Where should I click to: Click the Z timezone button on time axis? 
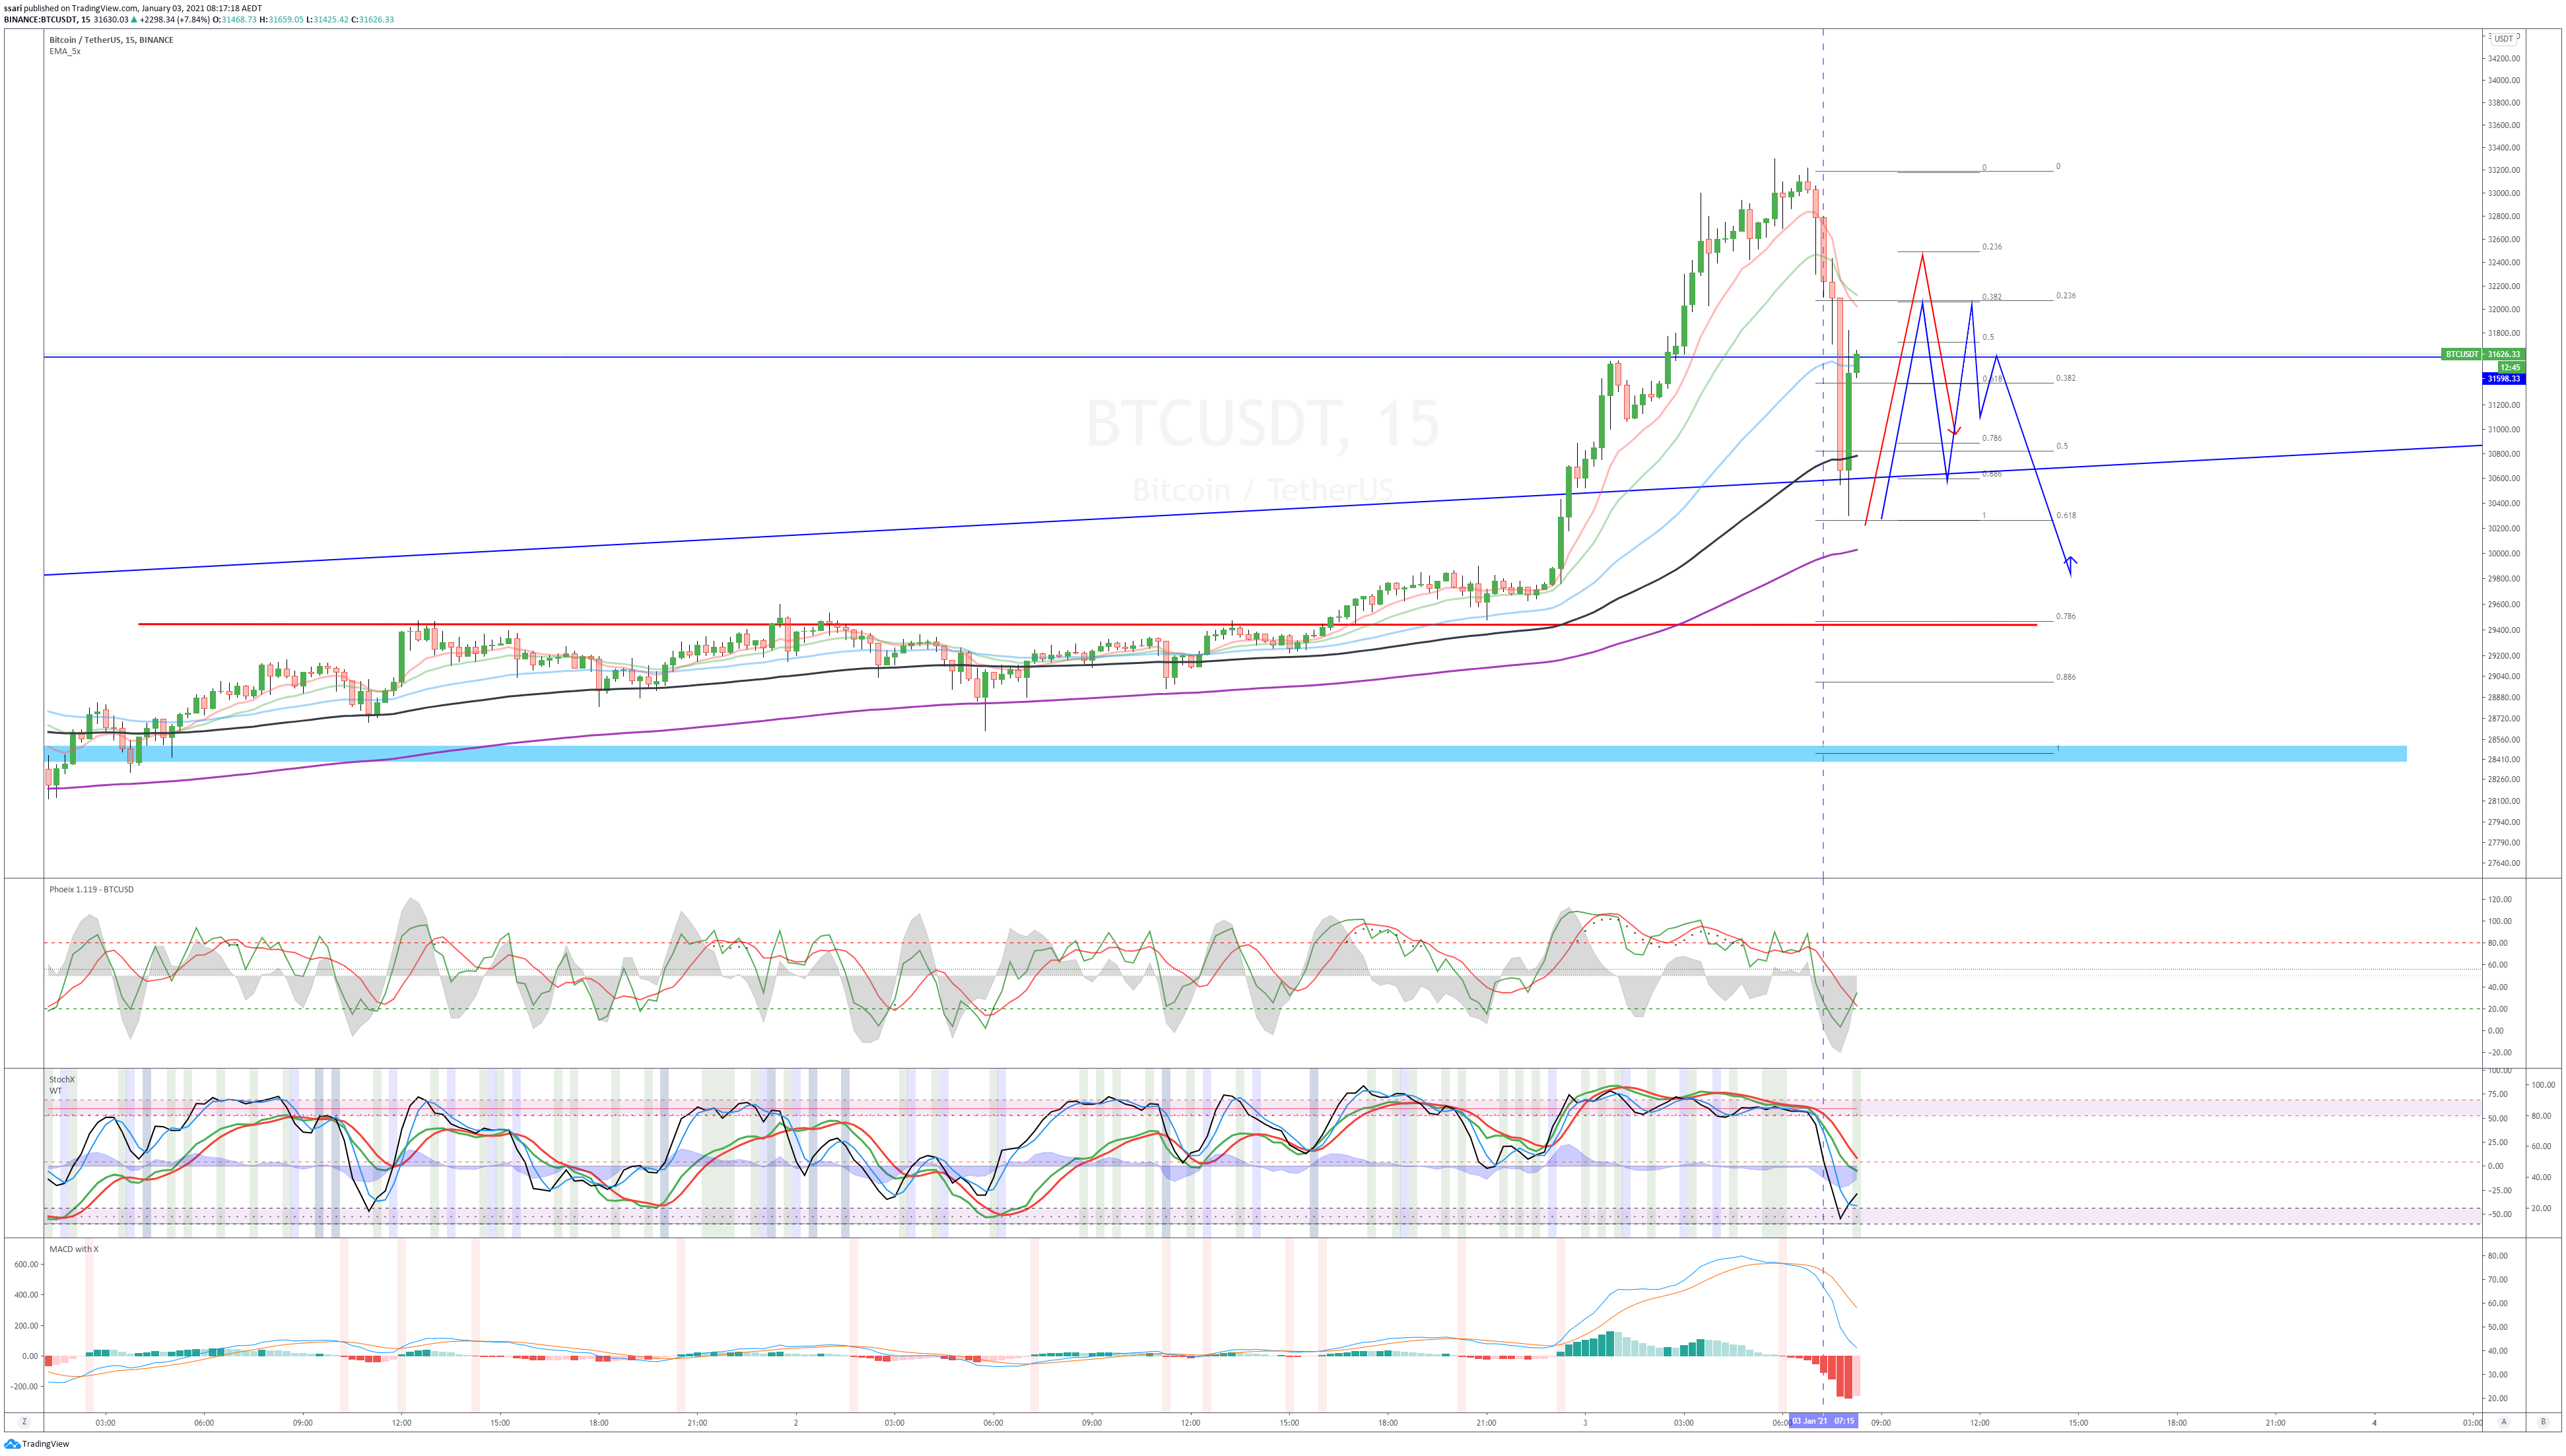[24, 1422]
